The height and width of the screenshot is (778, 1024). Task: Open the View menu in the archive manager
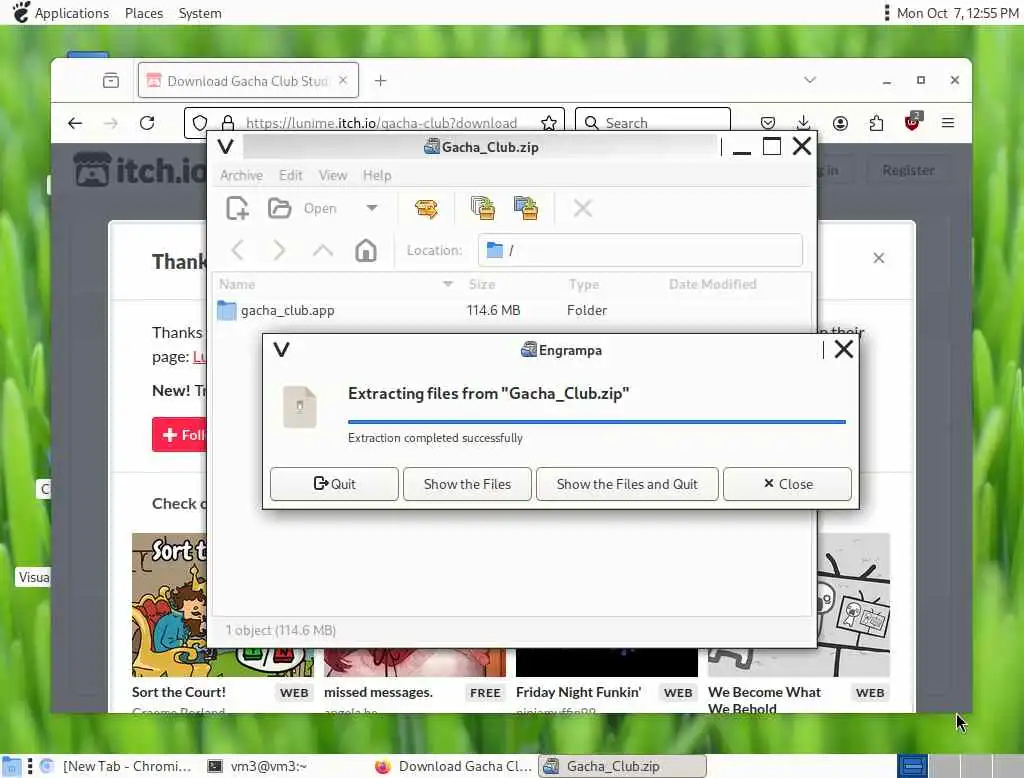pos(332,175)
